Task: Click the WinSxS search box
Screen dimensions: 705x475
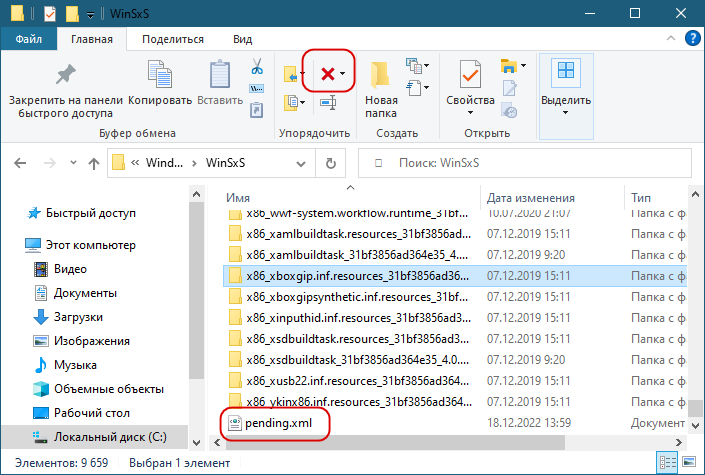Action: pyautogui.click(x=525, y=163)
